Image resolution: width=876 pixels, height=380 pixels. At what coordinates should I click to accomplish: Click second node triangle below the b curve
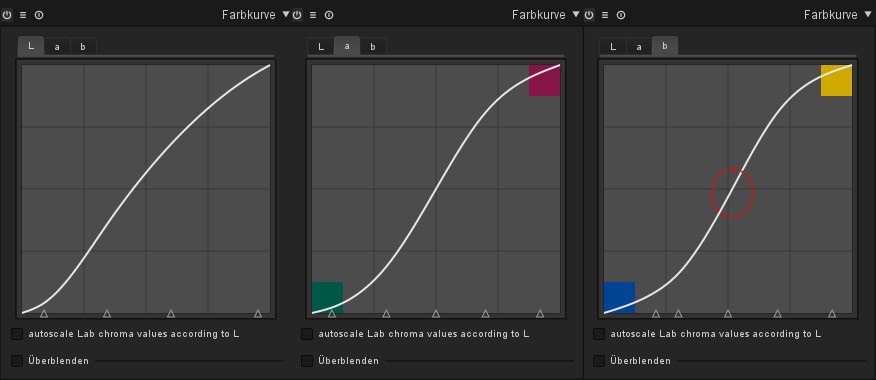[678, 314]
